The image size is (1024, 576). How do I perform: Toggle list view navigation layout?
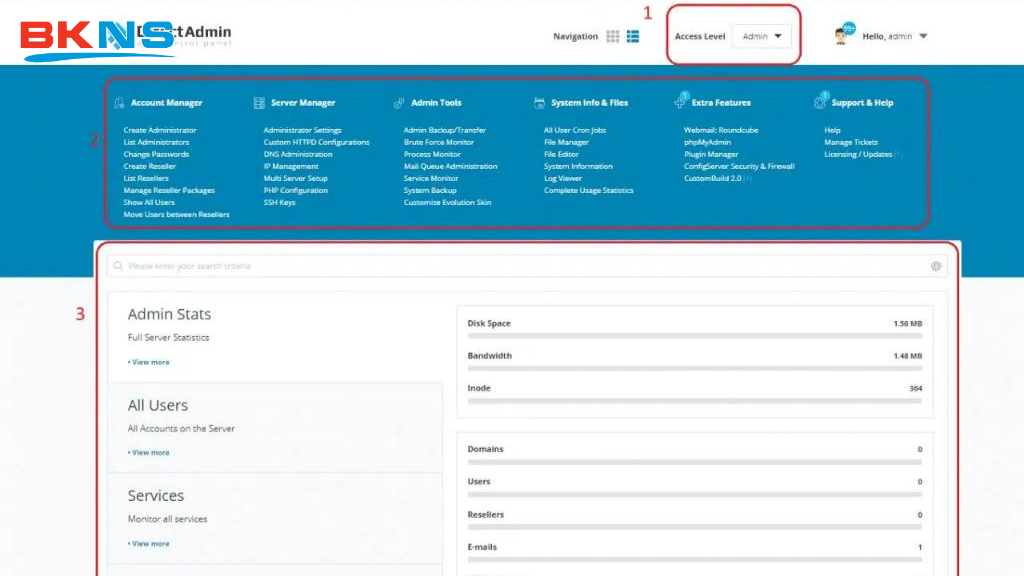pyautogui.click(x=633, y=35)
